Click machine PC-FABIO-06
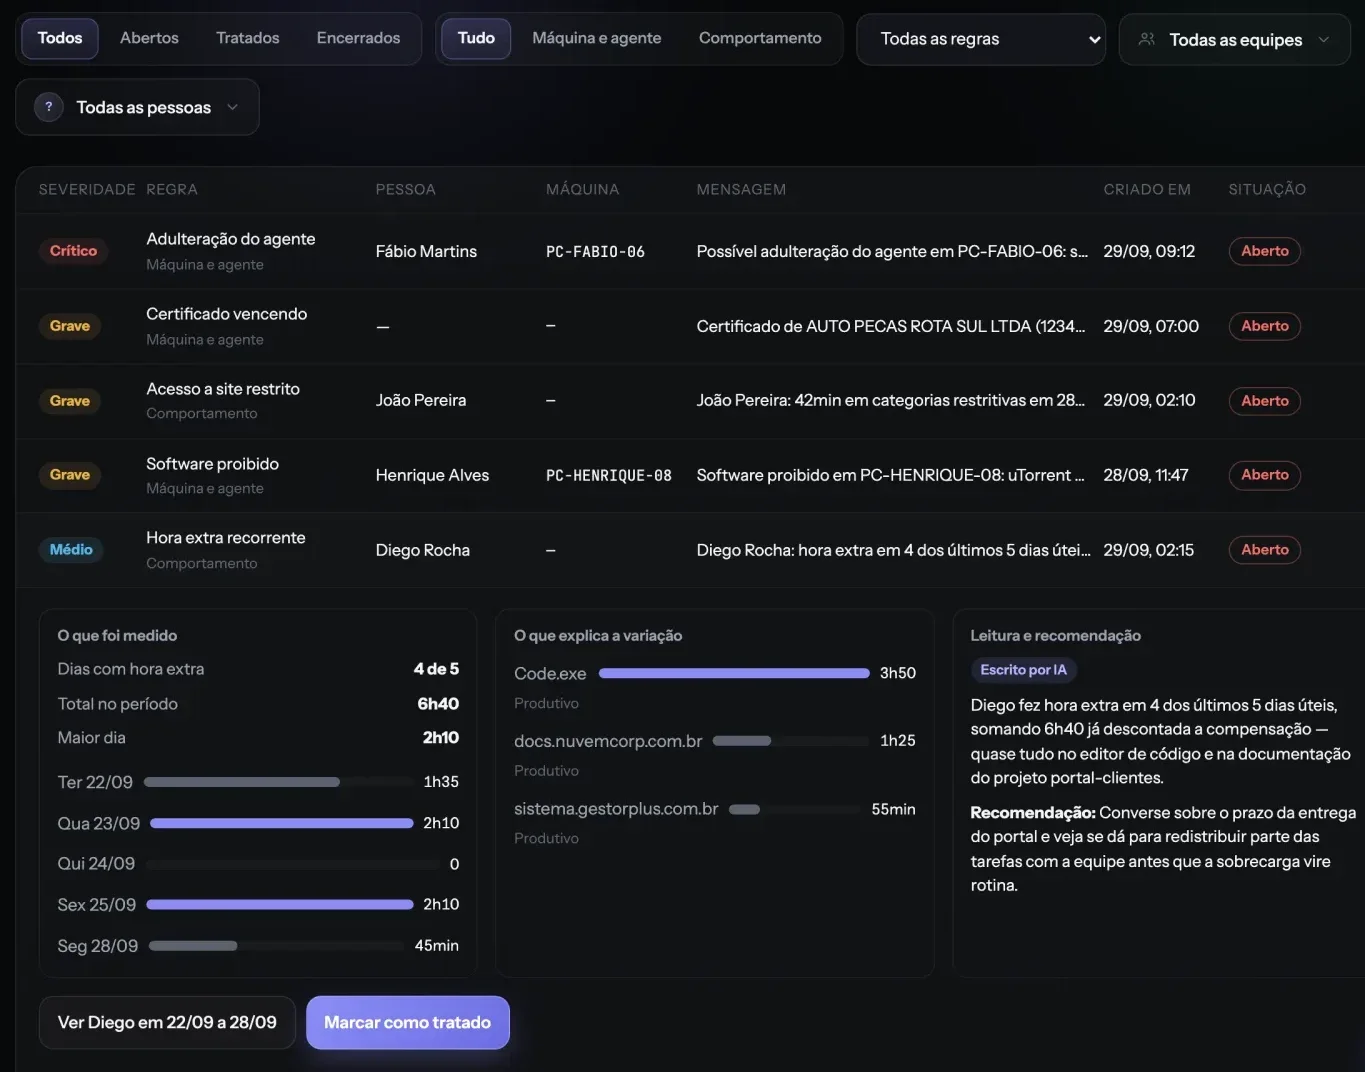Image resolution: width=1365 pixels, height=1072 pixels. (x=595, y=252)
